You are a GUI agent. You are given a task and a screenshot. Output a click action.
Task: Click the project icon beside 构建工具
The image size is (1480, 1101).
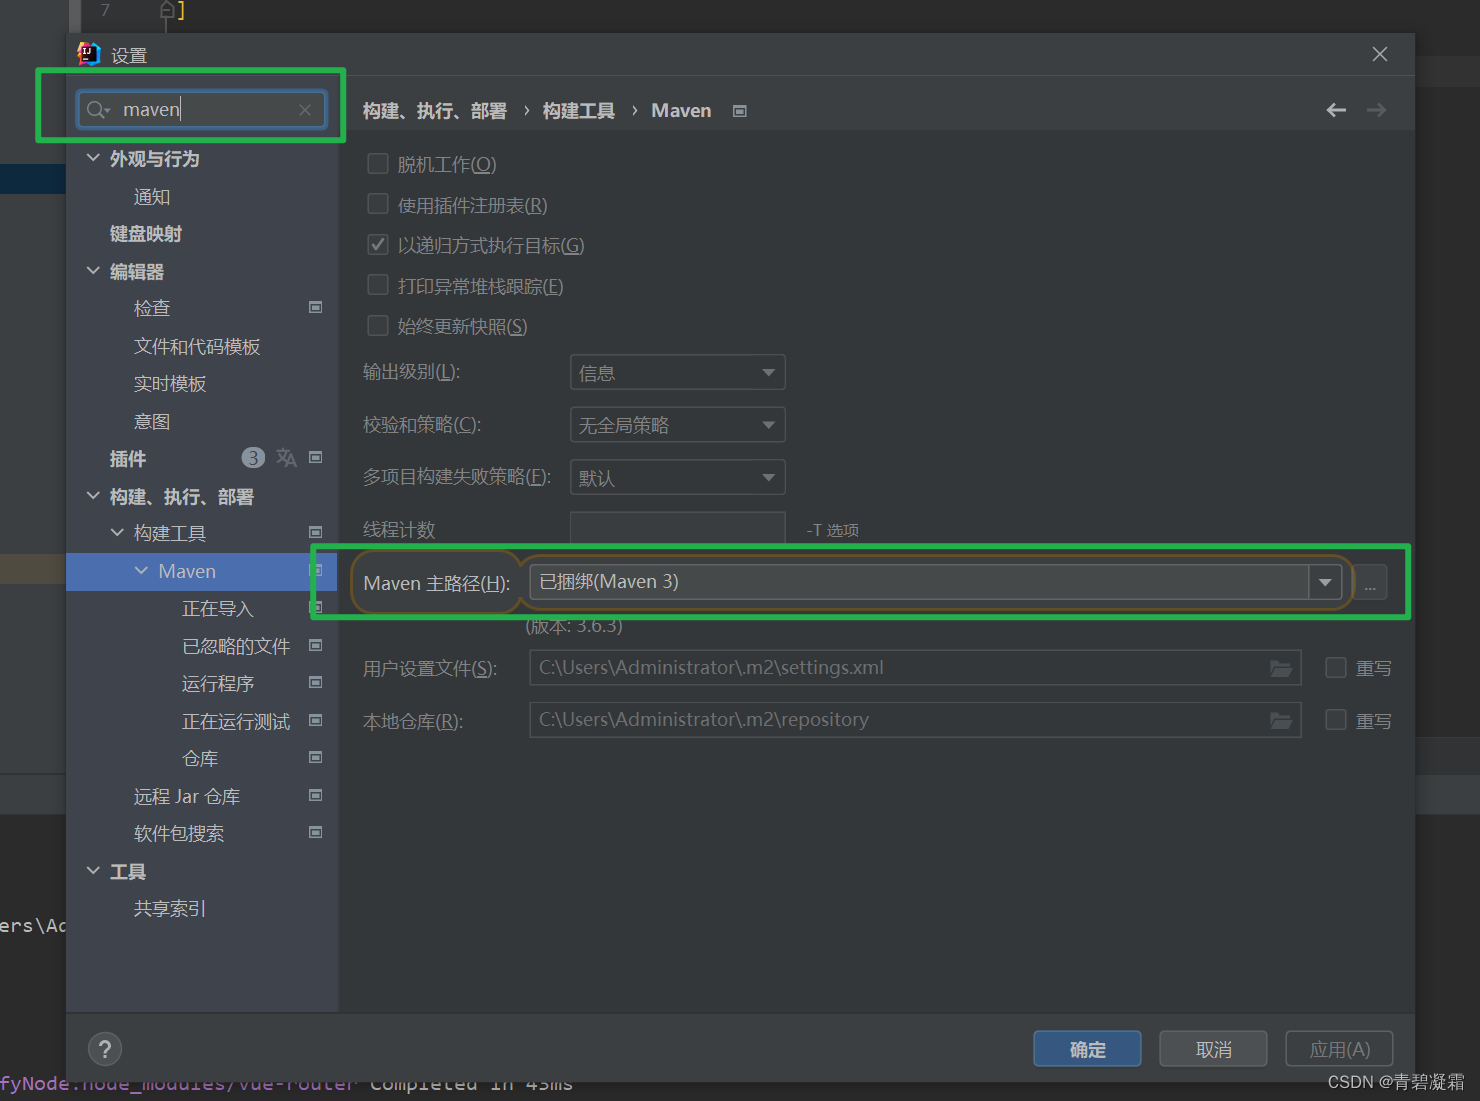(x=316, y=533)
